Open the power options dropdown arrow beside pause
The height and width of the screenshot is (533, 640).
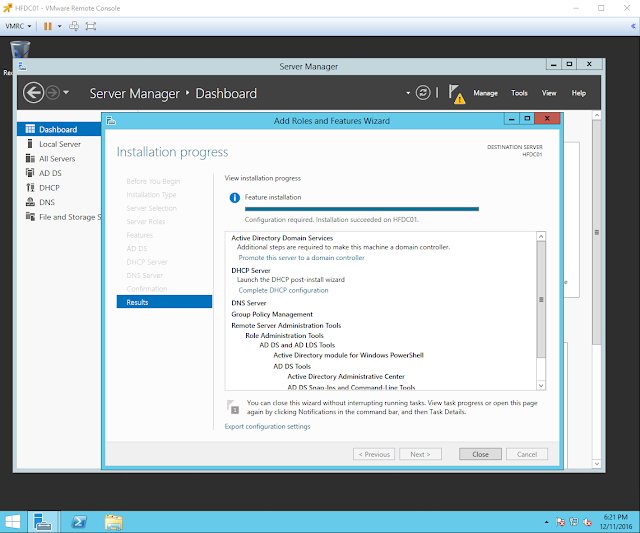coord(60,26)
